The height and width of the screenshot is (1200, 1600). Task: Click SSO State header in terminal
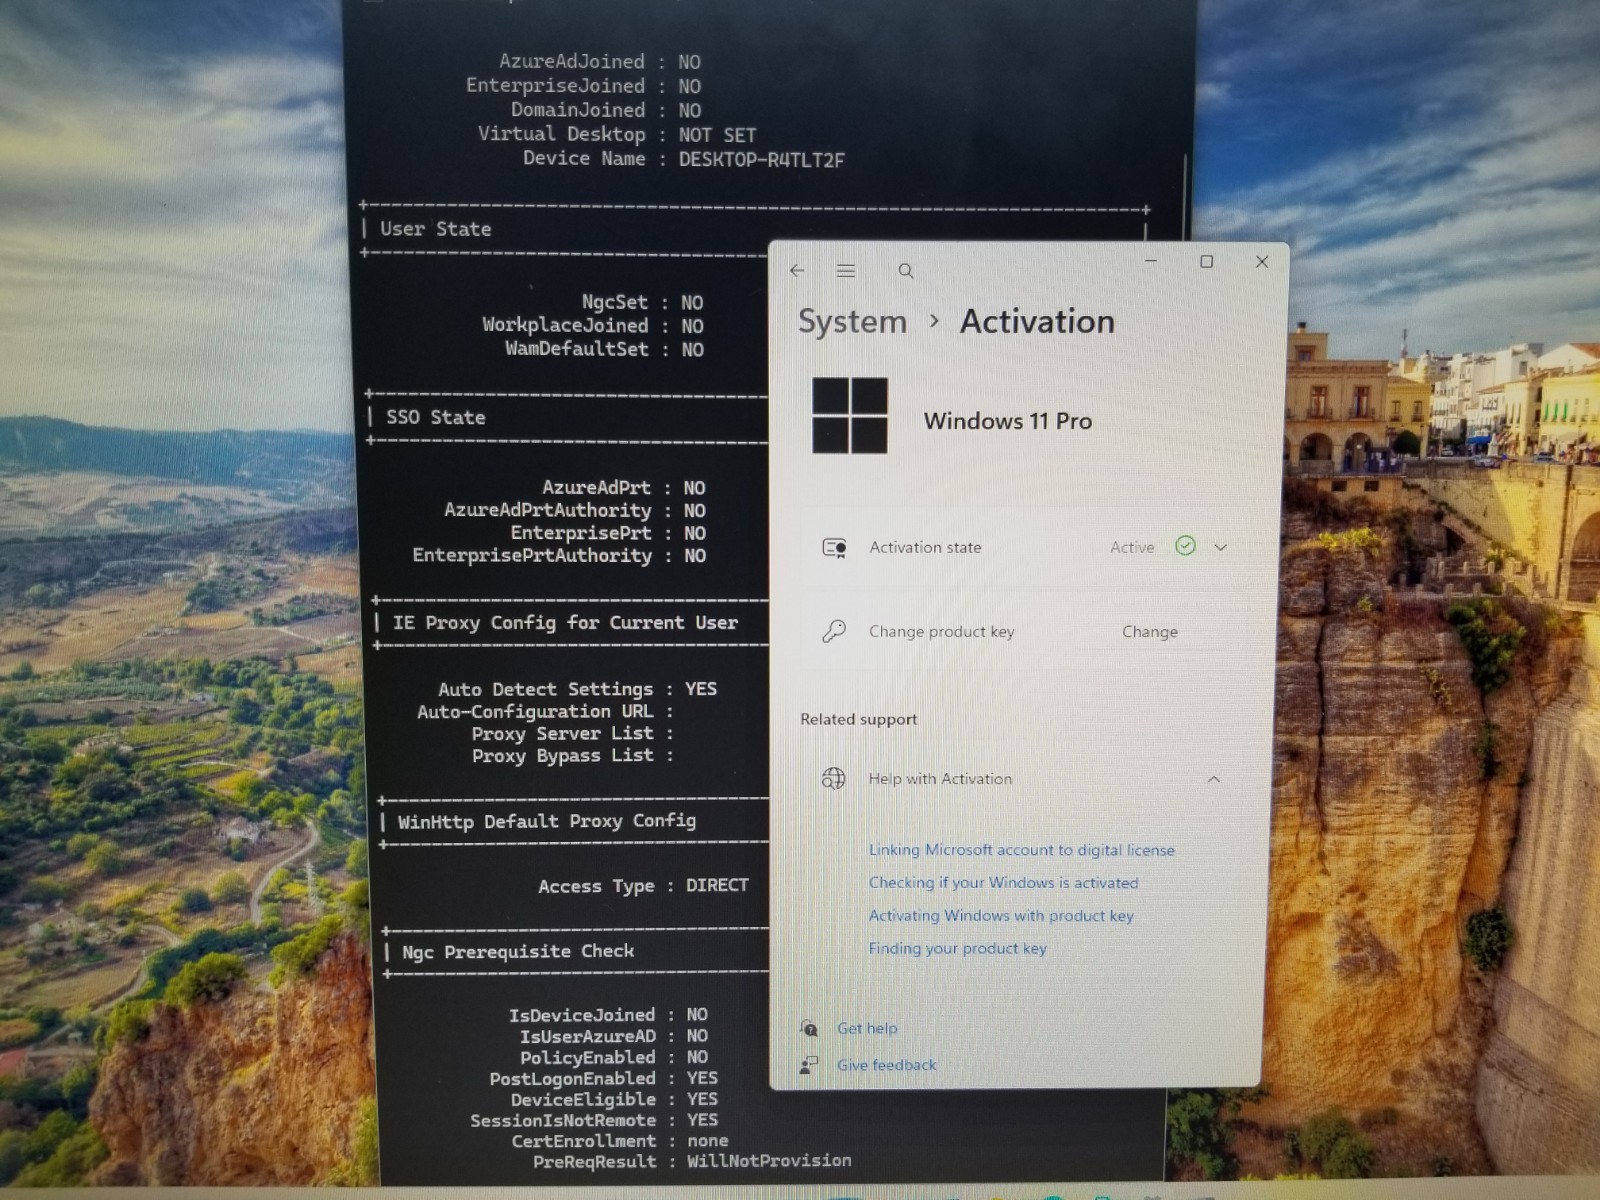(x=436, y=417)
